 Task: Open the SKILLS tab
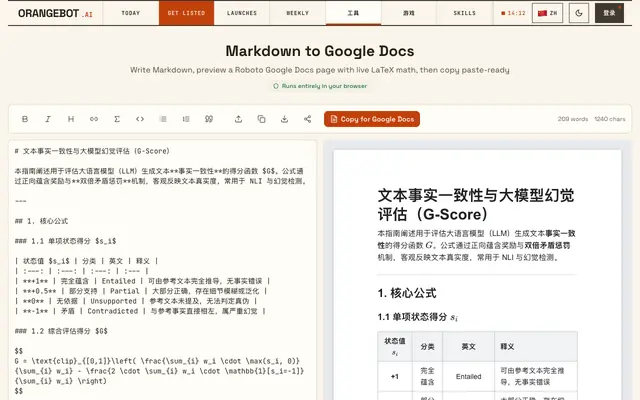click(464, 13)
